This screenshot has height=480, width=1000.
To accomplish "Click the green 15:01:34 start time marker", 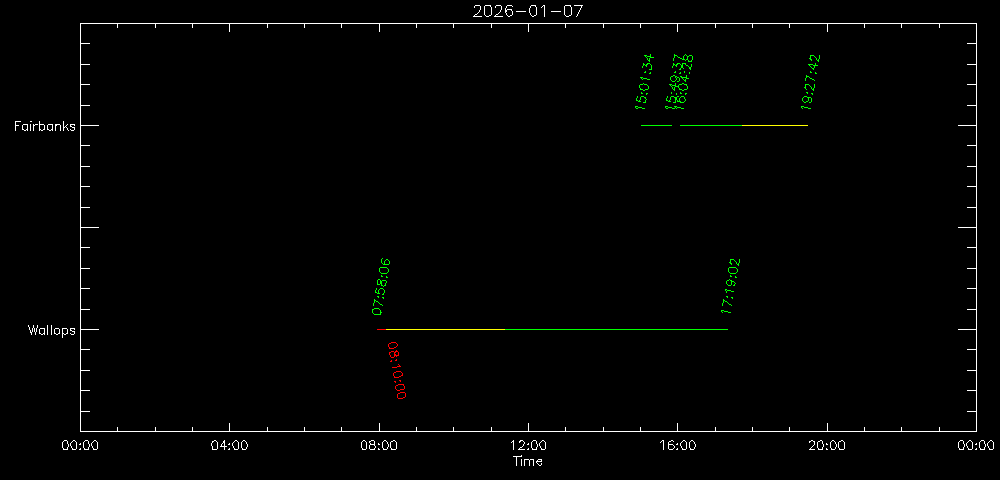I will (x=644, y=81).
